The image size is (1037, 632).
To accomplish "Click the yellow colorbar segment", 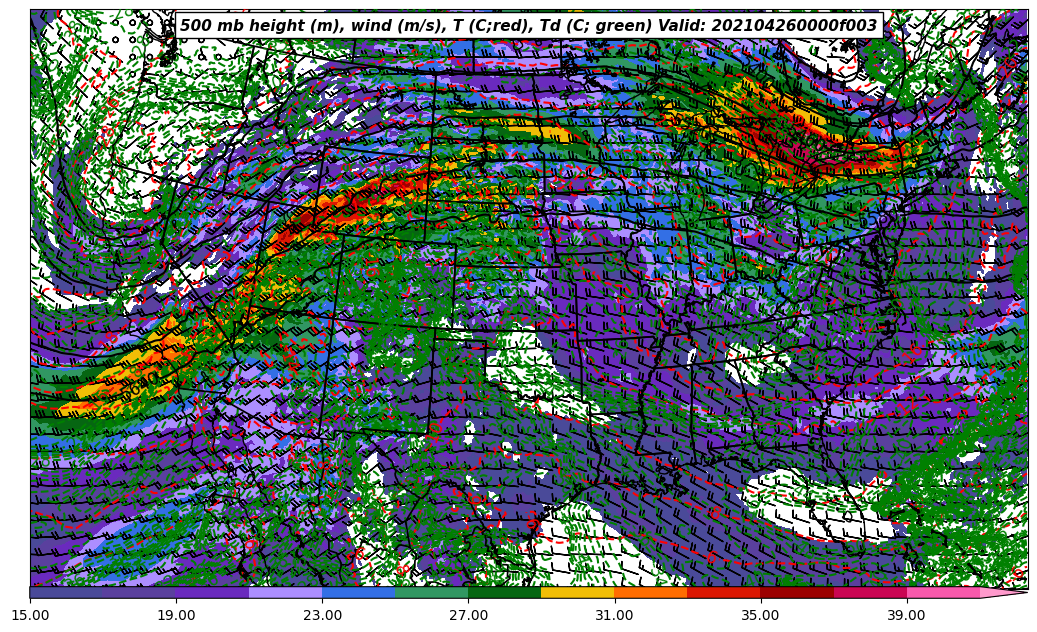I will (577, 592).
